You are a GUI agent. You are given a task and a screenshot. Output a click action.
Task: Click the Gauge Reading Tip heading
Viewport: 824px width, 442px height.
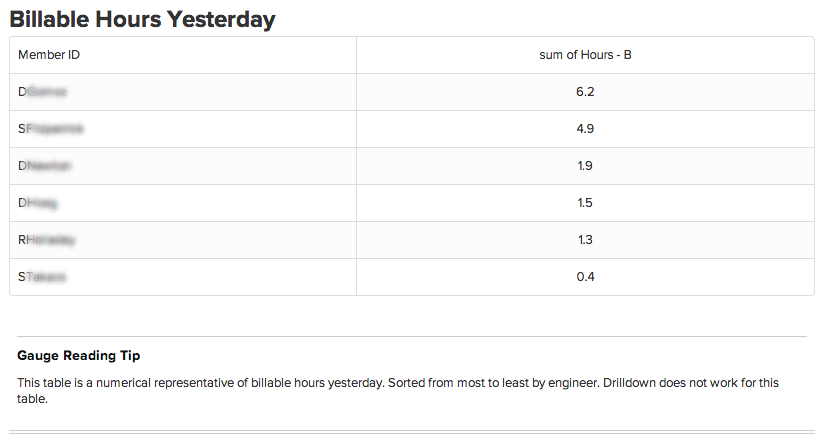point(79,356)
